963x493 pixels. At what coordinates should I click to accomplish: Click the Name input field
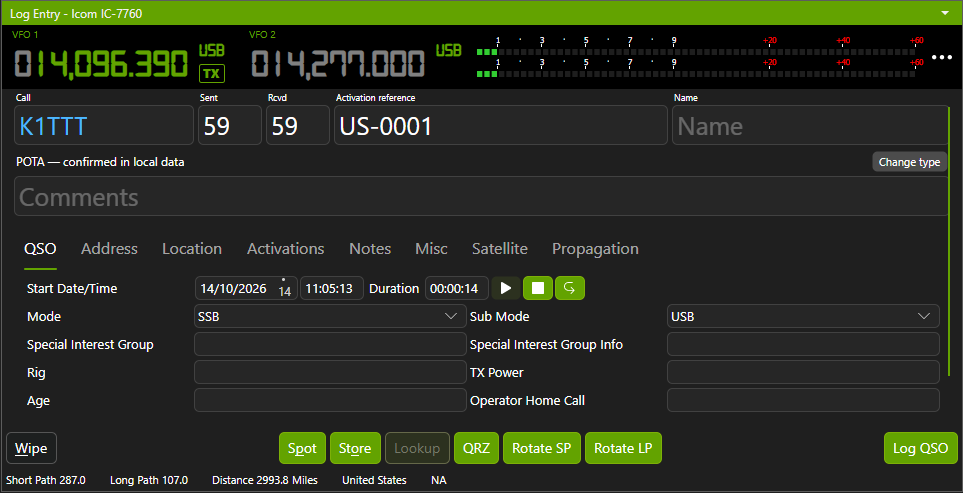[810, 125]
